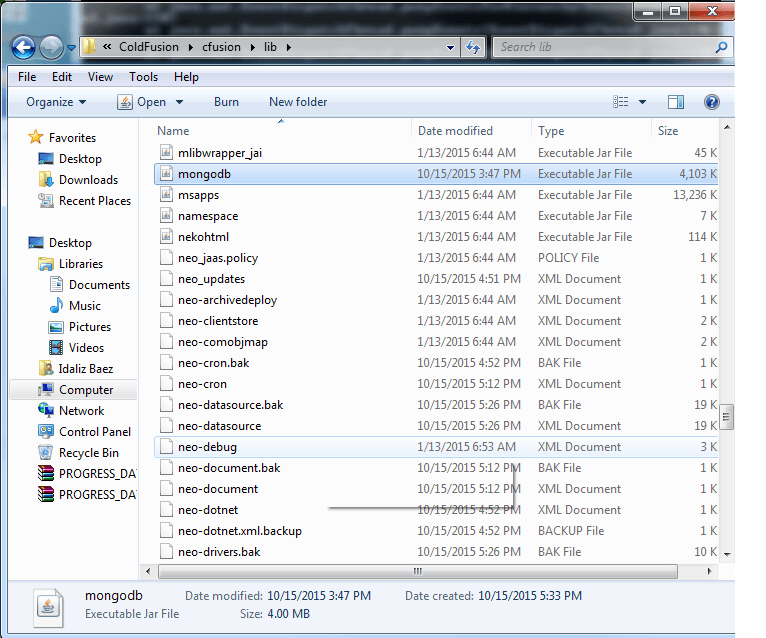Click the Back navigation arrow button

pyautogui.click(x=23, y=47)
